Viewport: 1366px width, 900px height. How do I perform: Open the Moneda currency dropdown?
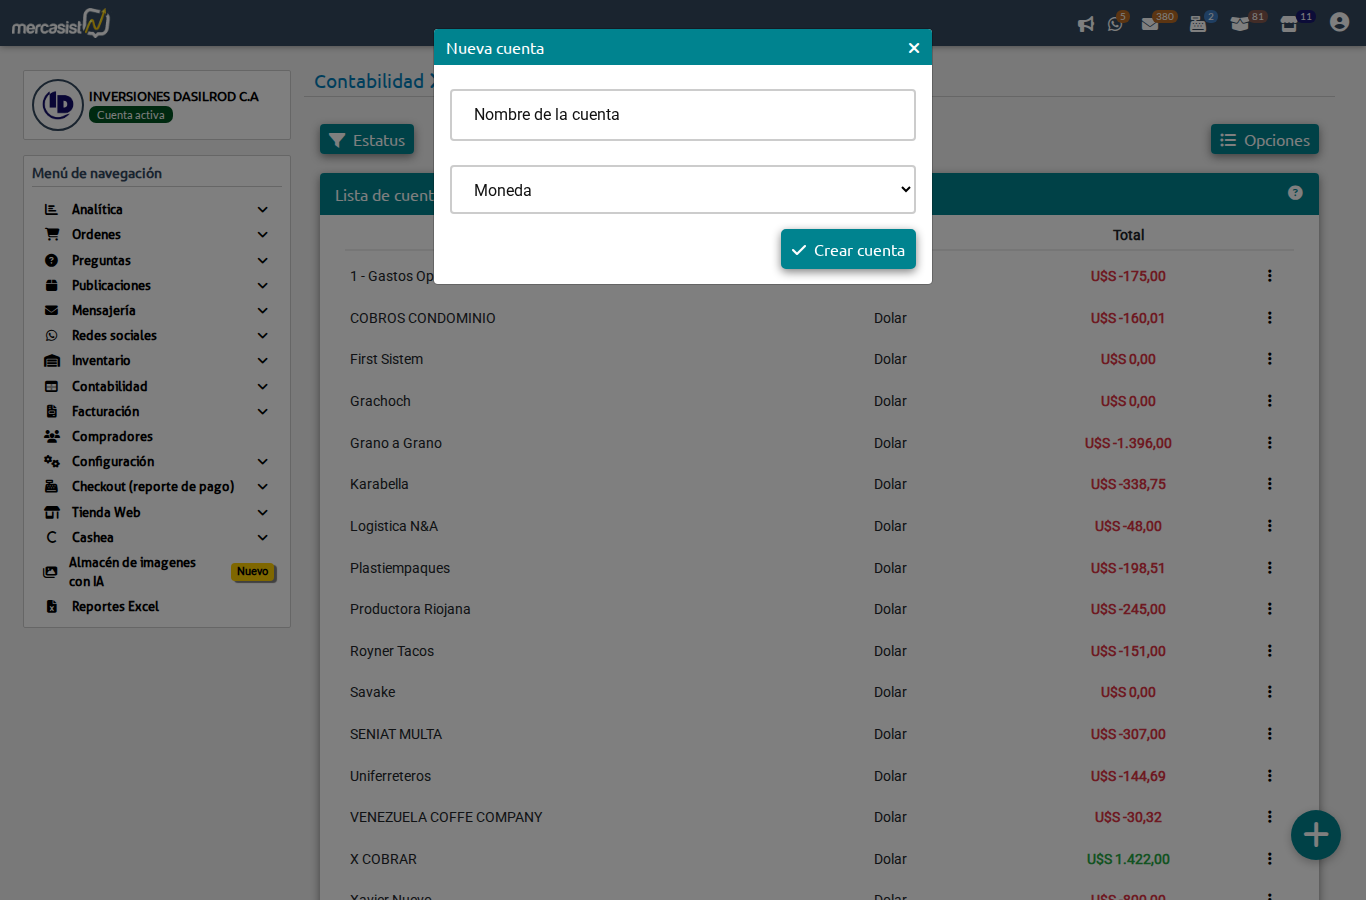682,190
